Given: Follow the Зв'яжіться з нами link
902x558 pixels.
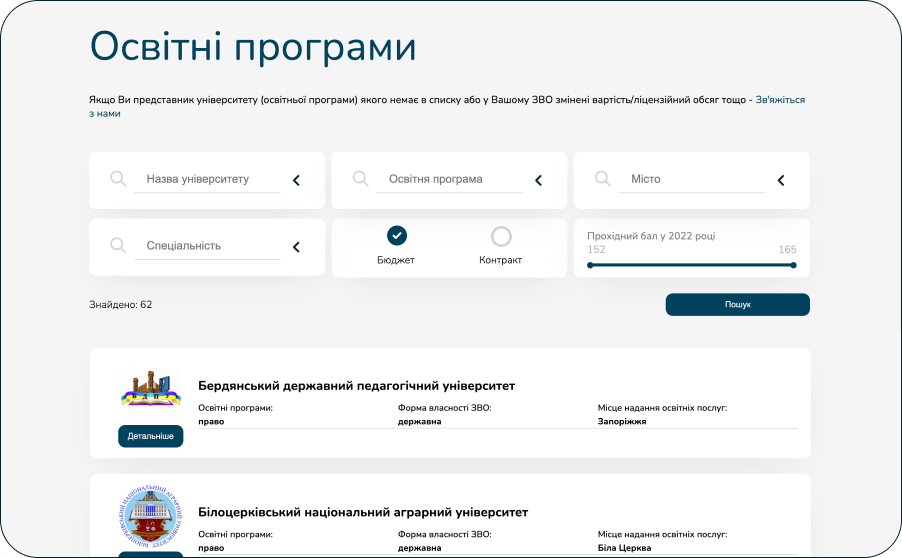Looking at the screenshot, I should (779, 100).
